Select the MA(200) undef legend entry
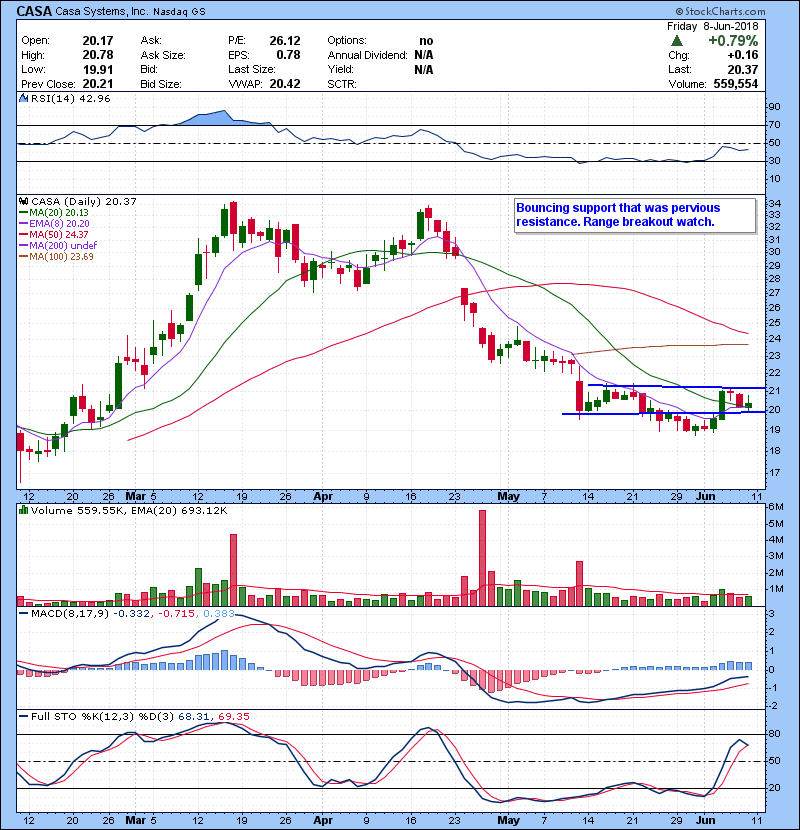Viewport: 800px width, 830px height. [x=58, y=246]
